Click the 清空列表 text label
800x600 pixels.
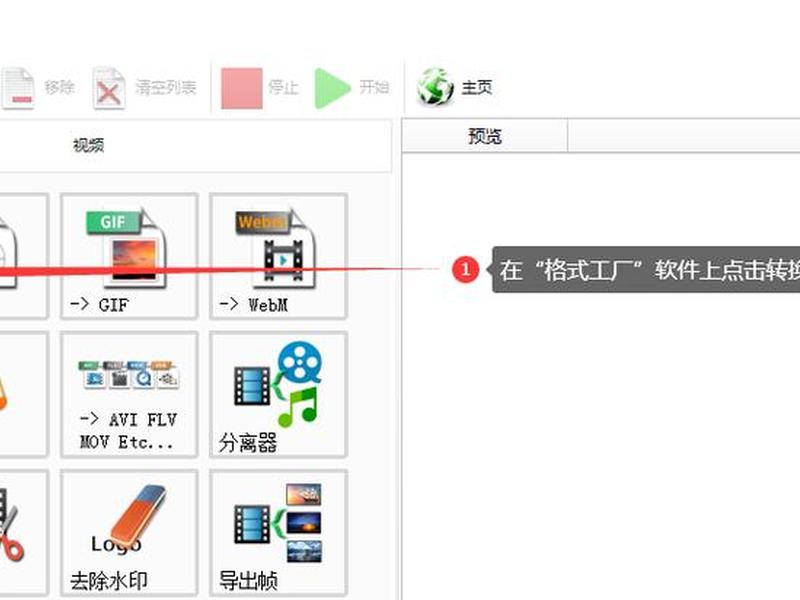click(x=166, y=87)
